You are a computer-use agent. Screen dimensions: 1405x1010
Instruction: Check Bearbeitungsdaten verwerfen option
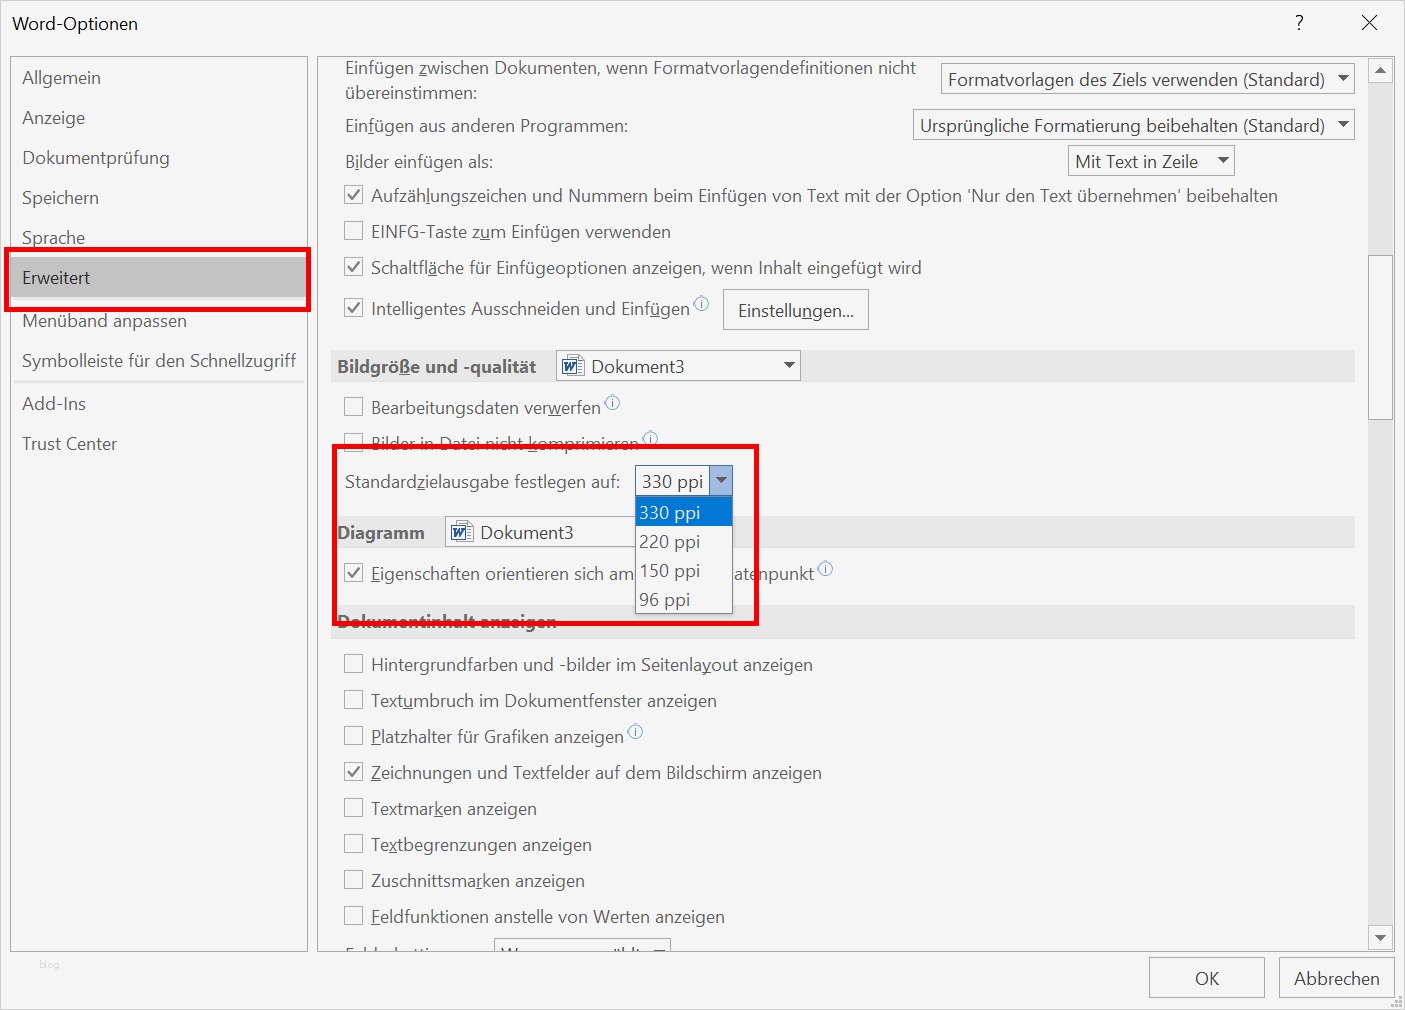pos(353,407)
